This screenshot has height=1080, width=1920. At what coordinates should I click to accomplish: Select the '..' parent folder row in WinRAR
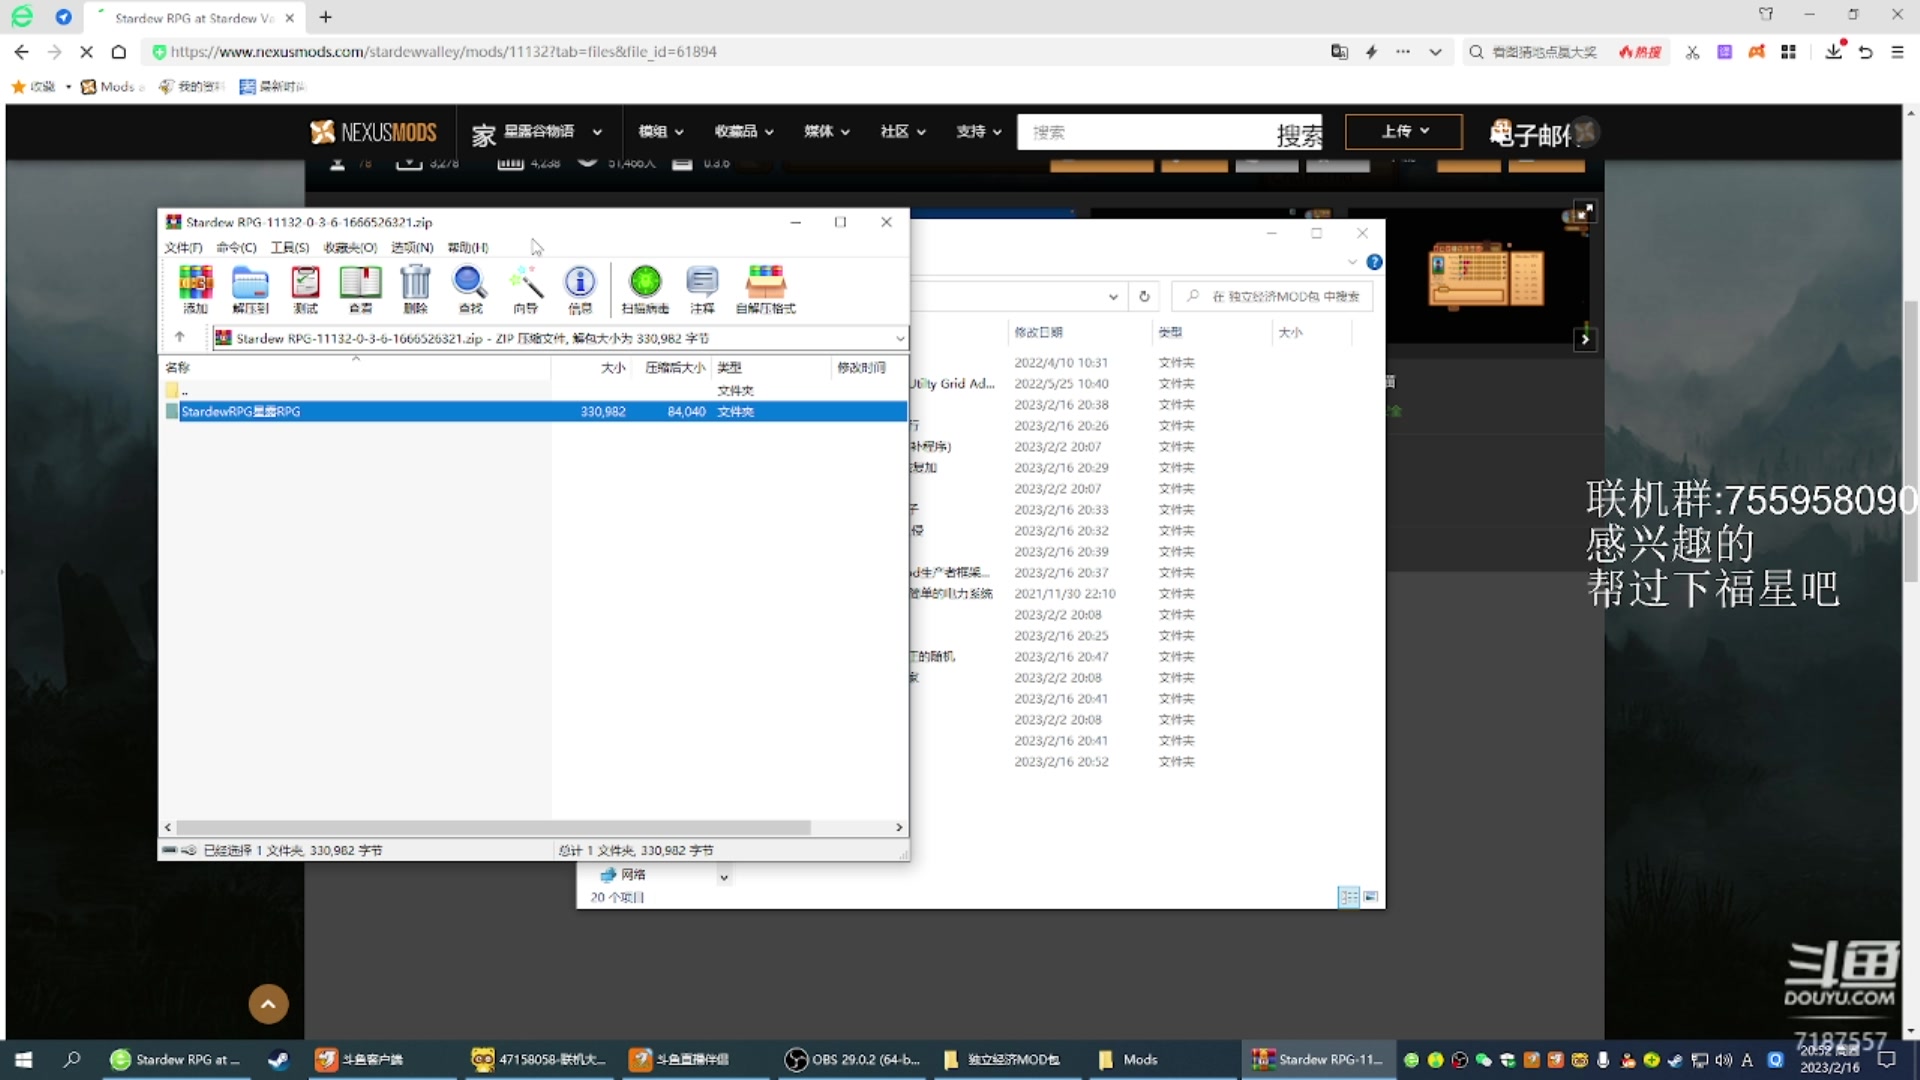point(536,390)
